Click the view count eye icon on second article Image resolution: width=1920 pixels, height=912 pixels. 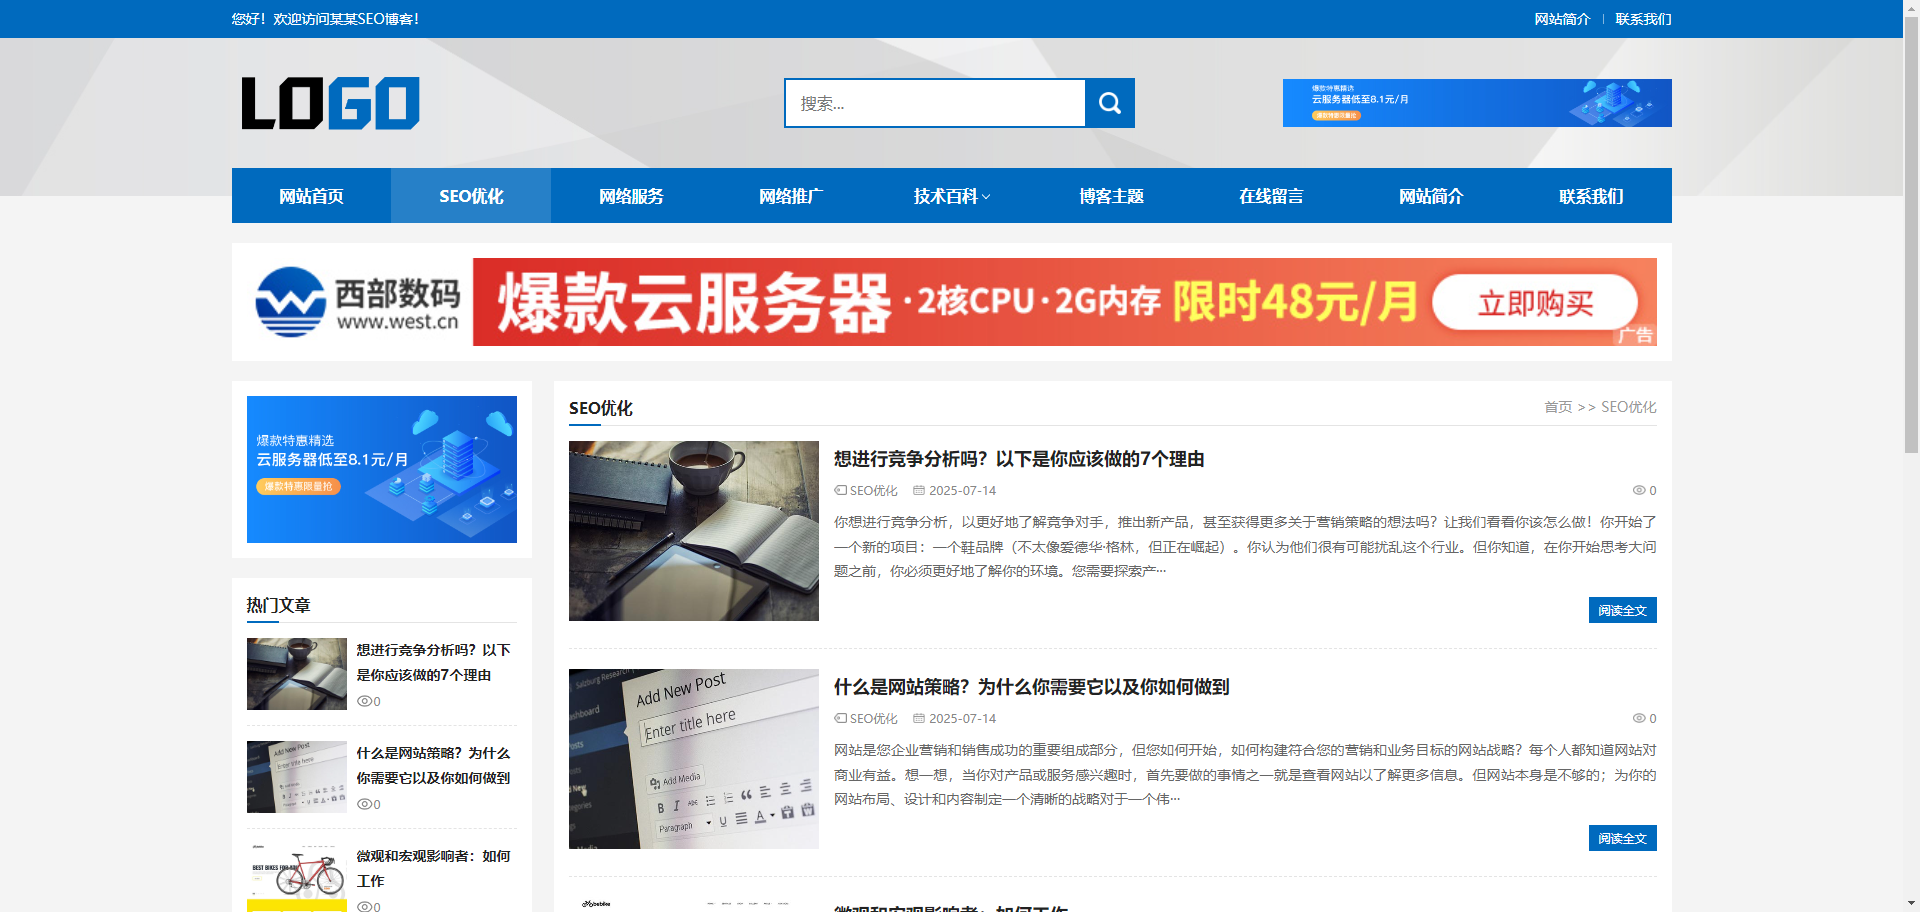coord(1639,718)
